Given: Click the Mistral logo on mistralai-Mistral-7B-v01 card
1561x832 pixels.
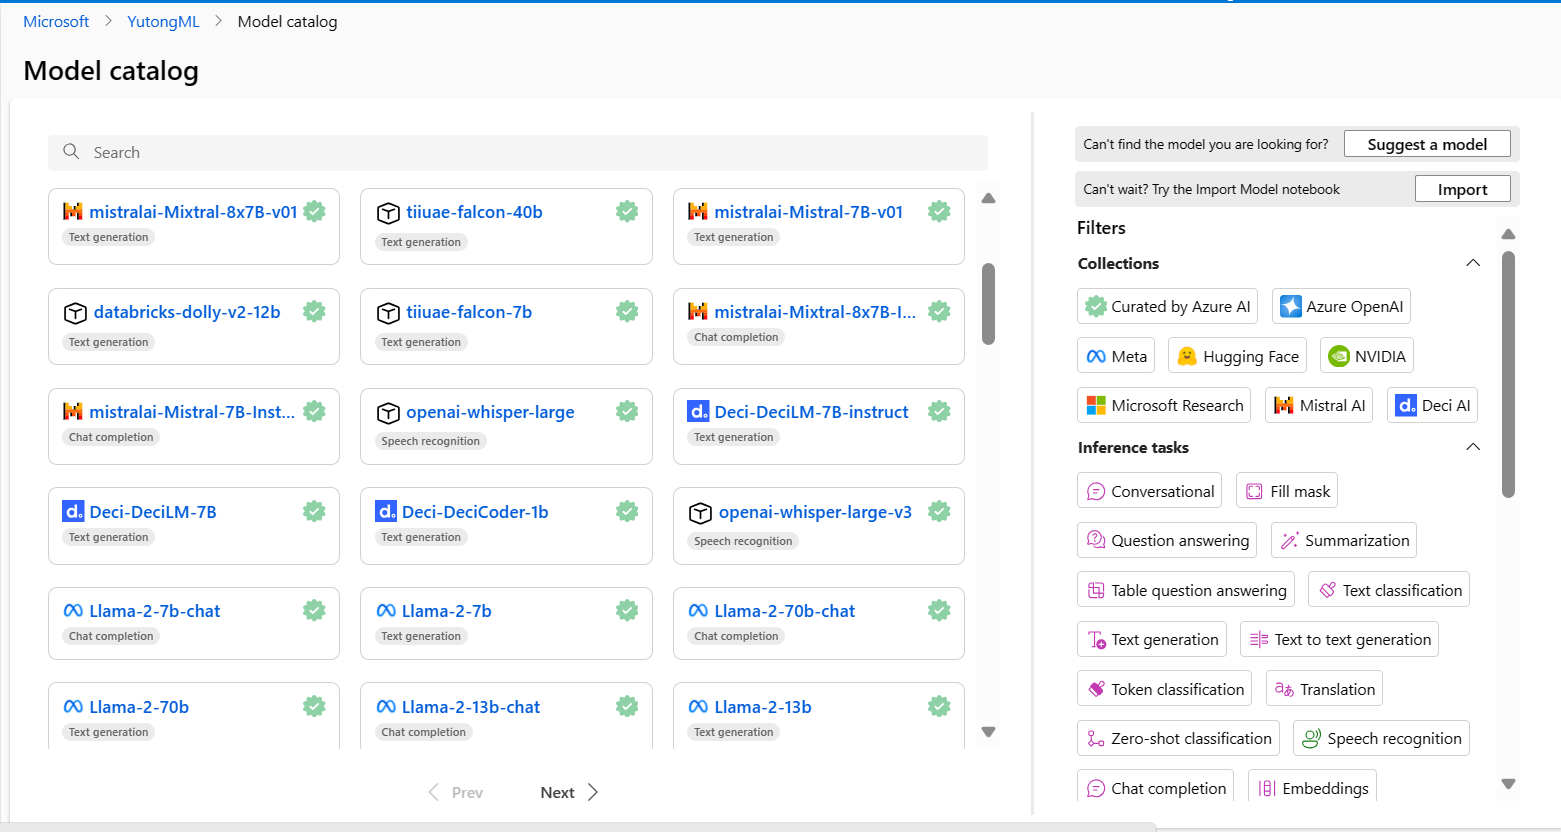Looking at the screenshot, I should [x=698, y=211].
